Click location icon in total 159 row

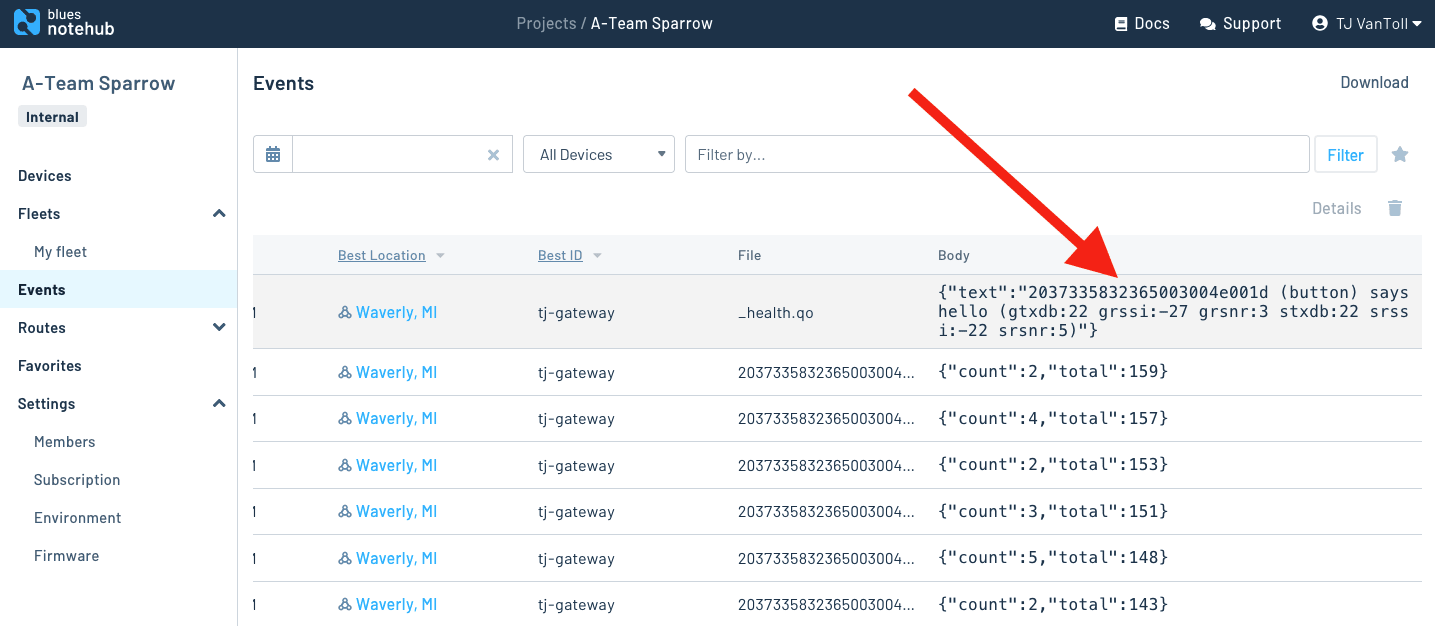pos(345,373)
